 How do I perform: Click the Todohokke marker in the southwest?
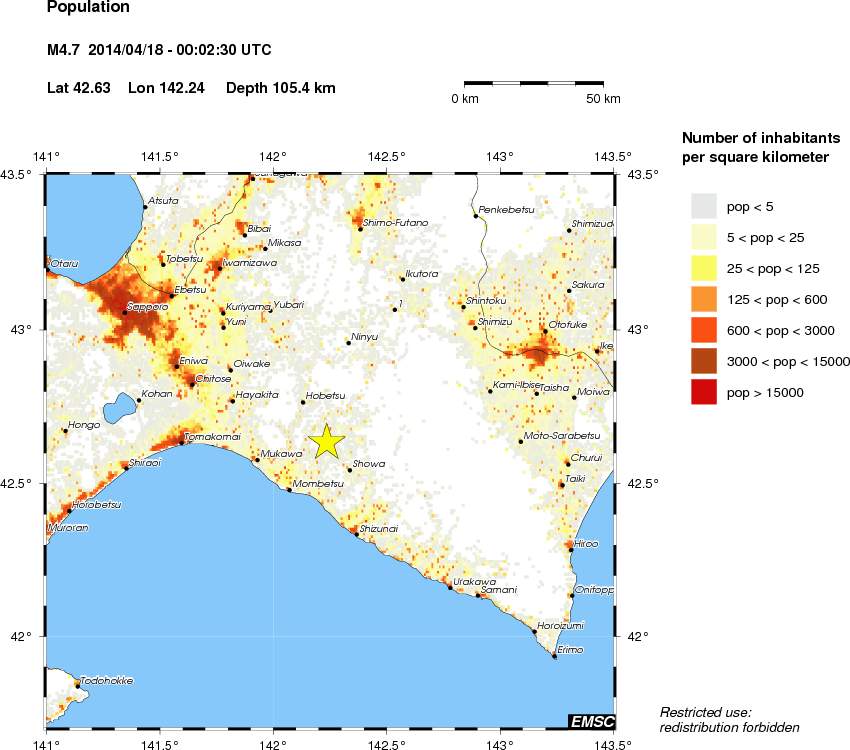coord(77,686)
